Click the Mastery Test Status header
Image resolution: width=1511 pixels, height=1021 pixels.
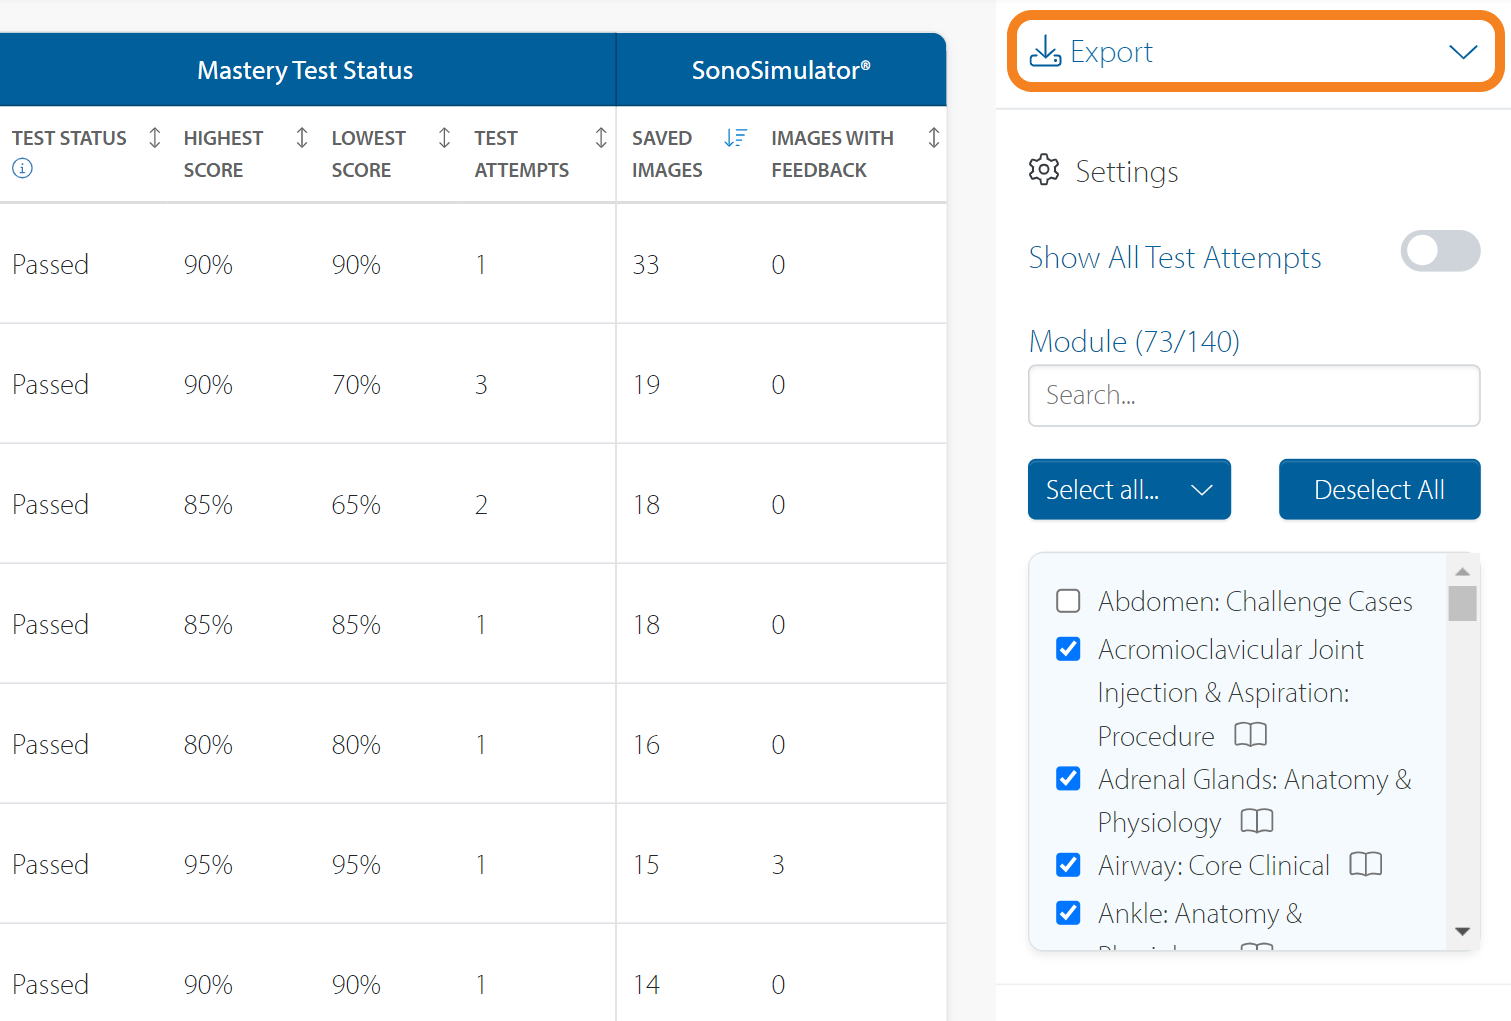(306, 69)
